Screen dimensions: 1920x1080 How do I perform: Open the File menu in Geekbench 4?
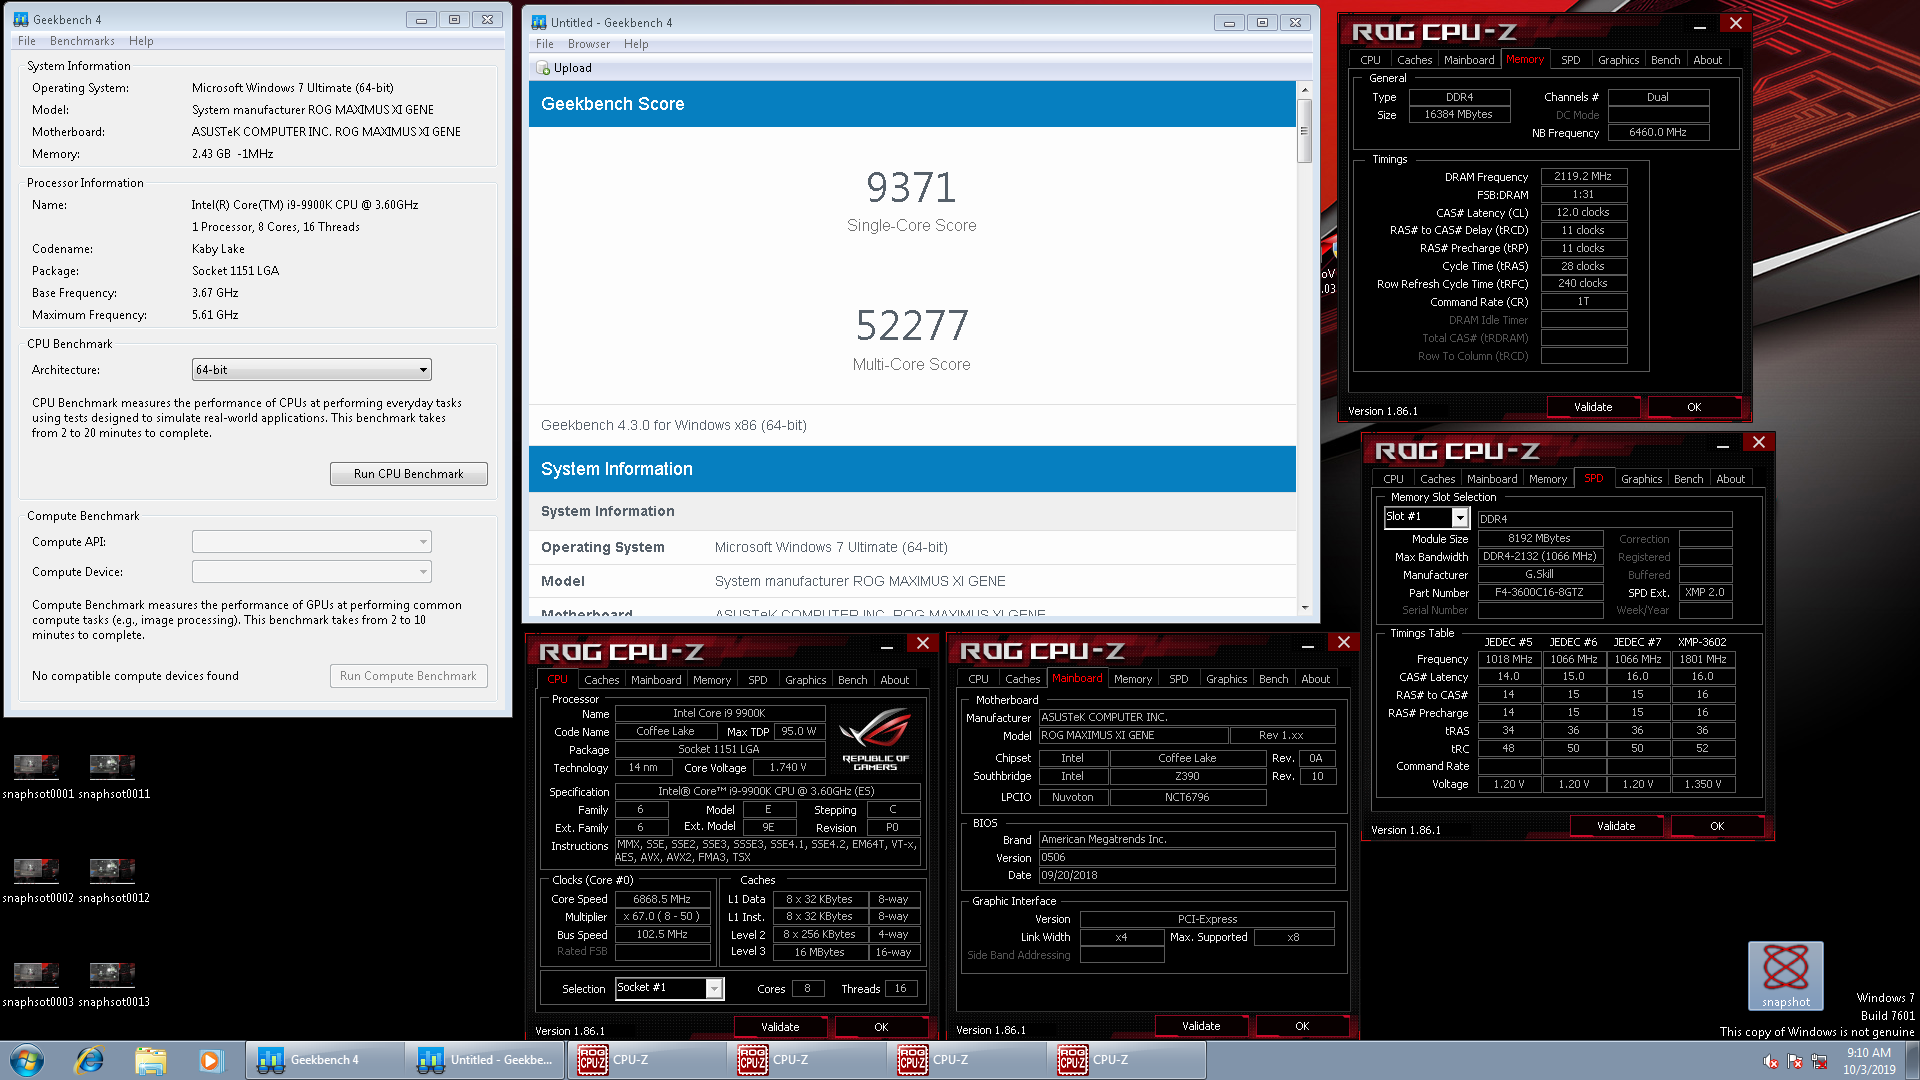27,41
